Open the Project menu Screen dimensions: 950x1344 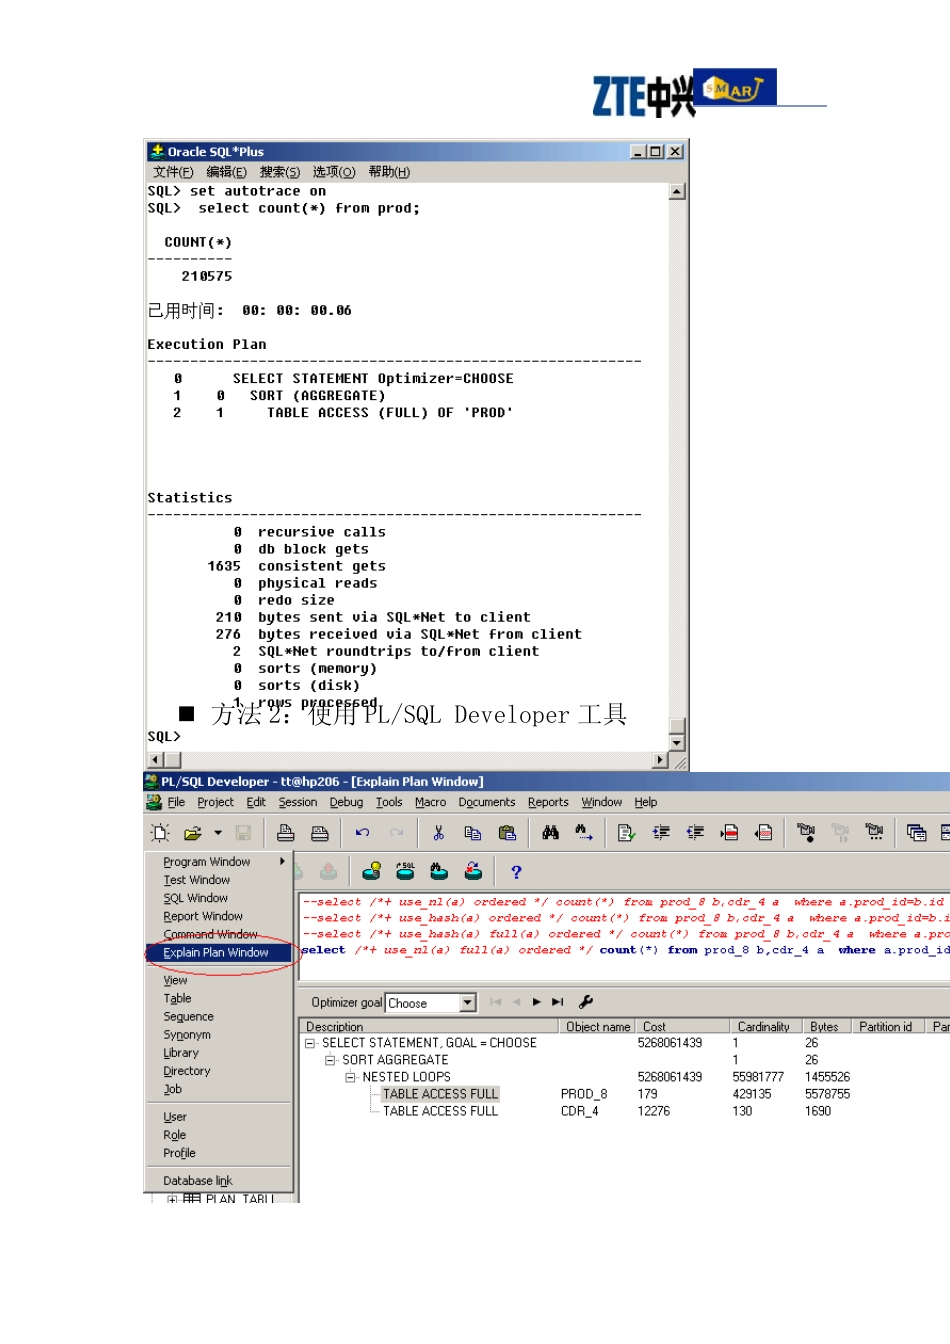(x=215, y=802)
